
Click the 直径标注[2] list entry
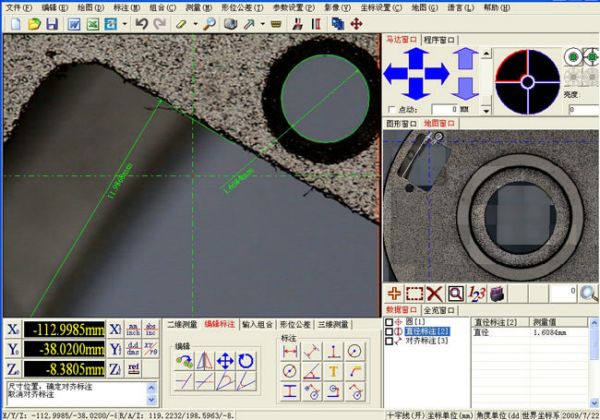[426, 331]
